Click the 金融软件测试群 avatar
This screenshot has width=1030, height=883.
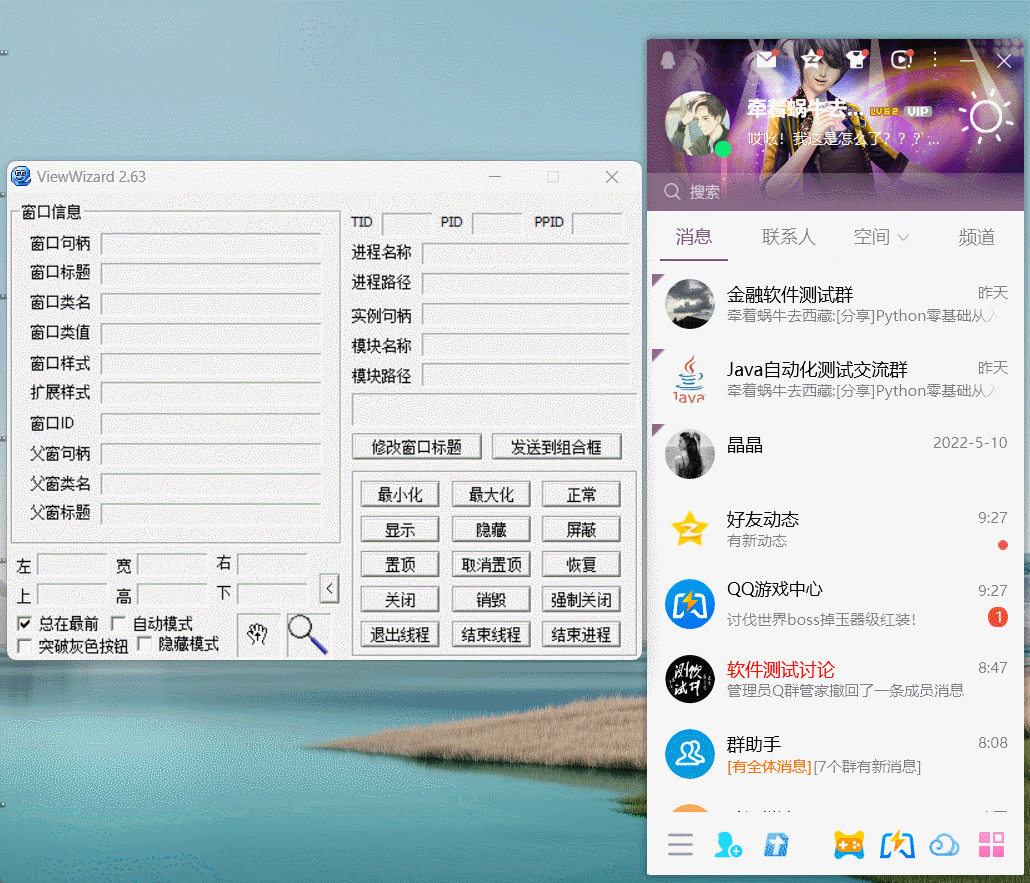689,304
